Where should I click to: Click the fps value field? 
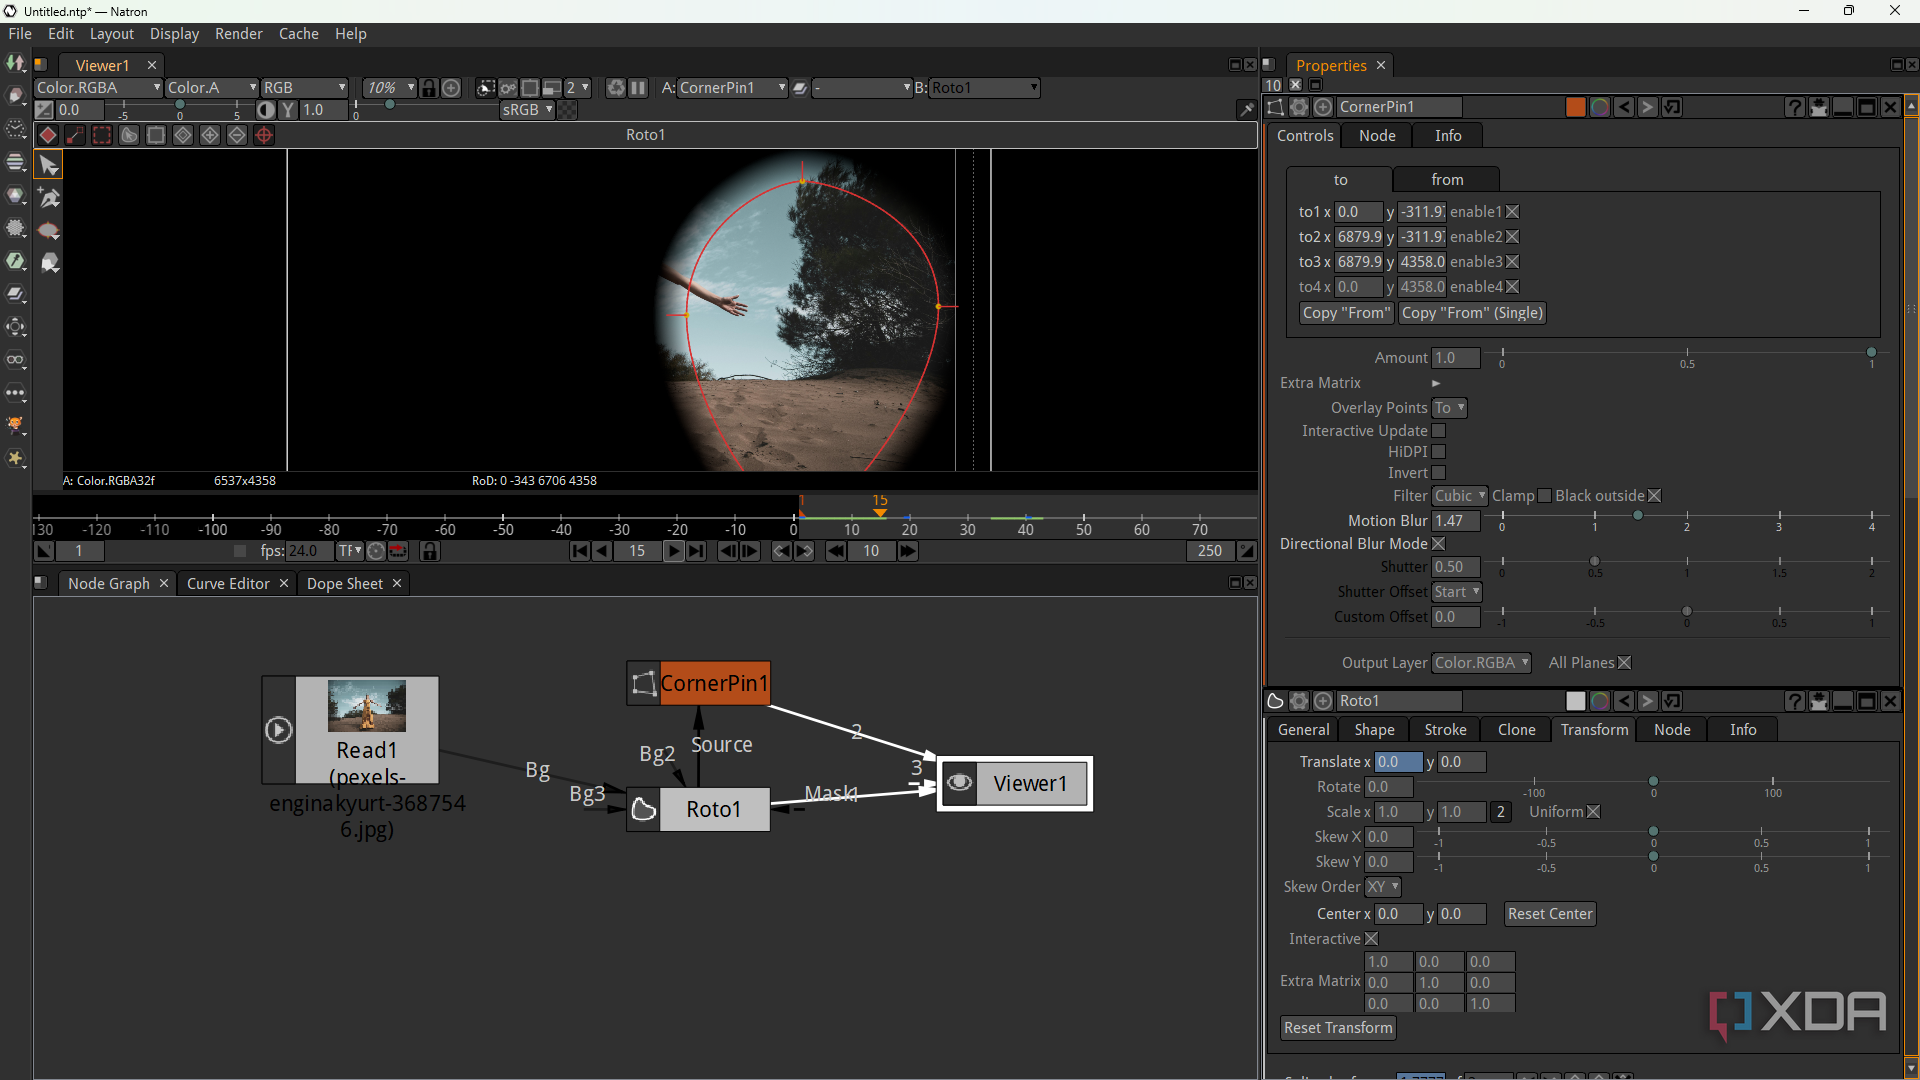point(309,551)
